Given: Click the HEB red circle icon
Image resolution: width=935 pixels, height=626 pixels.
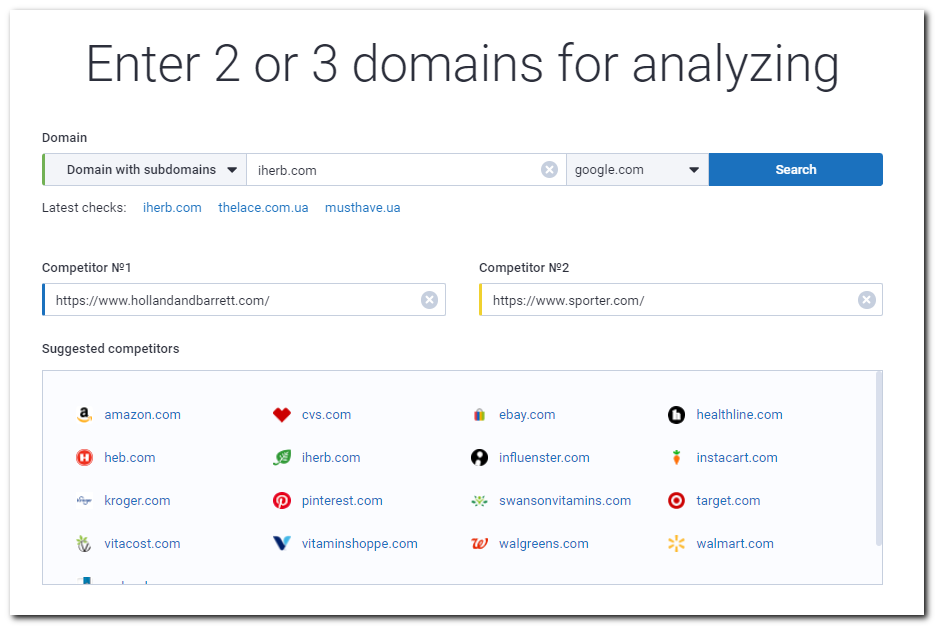Looking at the screenshot, I should click(x=84, y=457).
